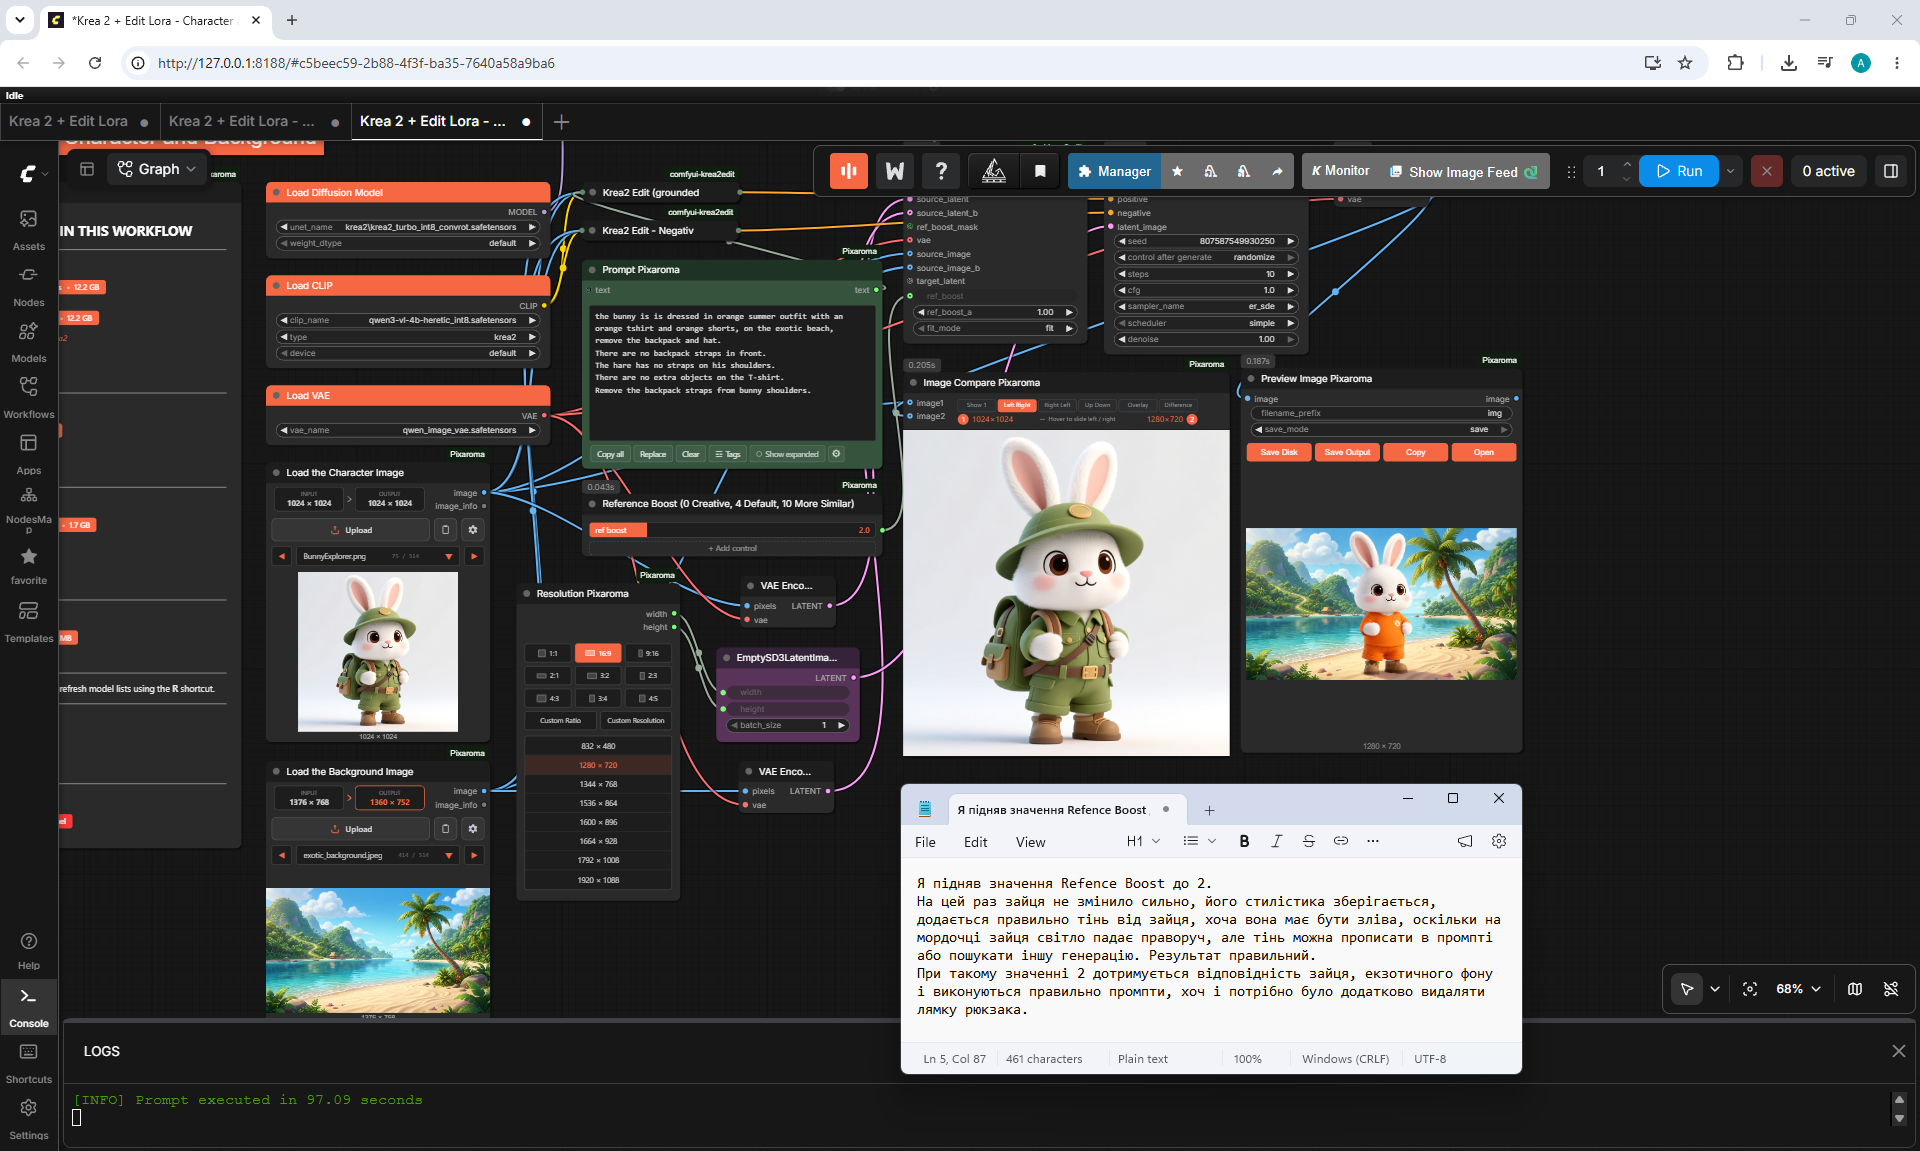
Task: Expand the Run options dropdown arrow
Action: (1731, 171)
